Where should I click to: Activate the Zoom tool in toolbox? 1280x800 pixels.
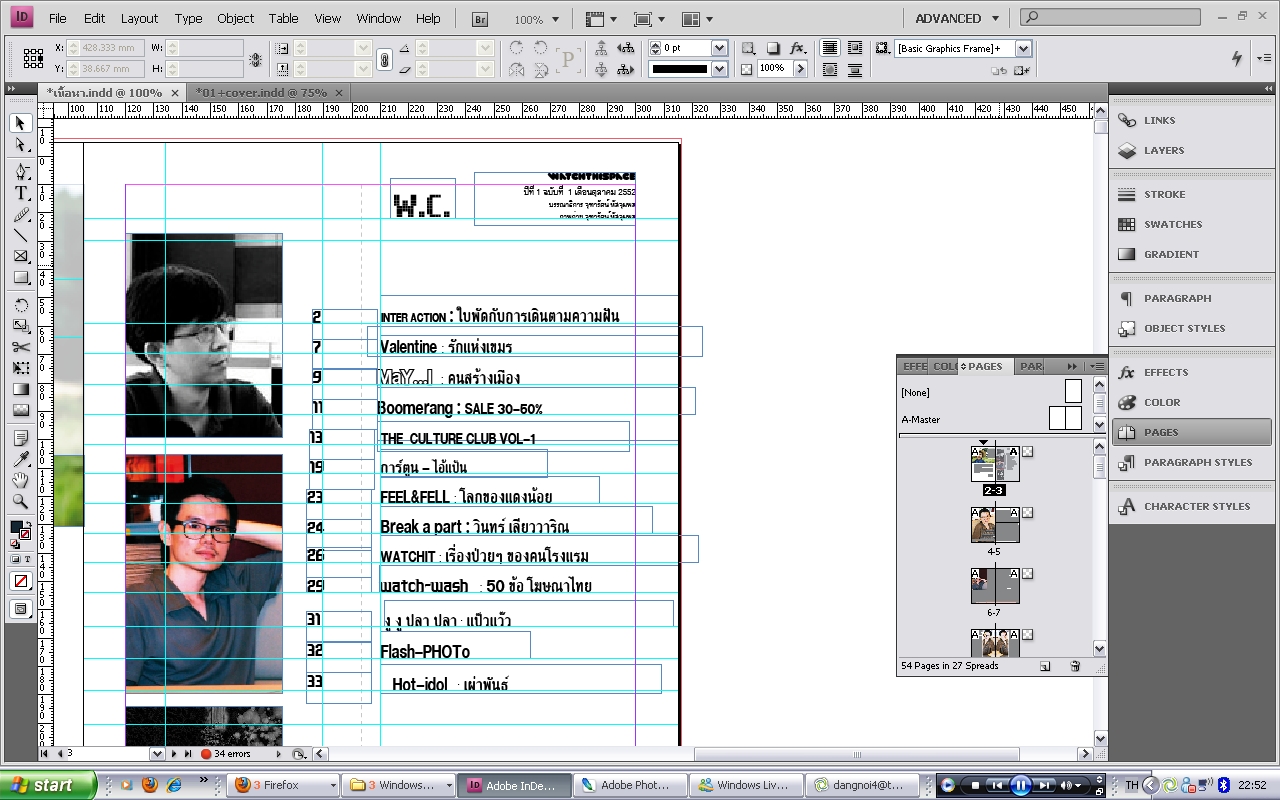pyautogui.click(x=21, y=501)
